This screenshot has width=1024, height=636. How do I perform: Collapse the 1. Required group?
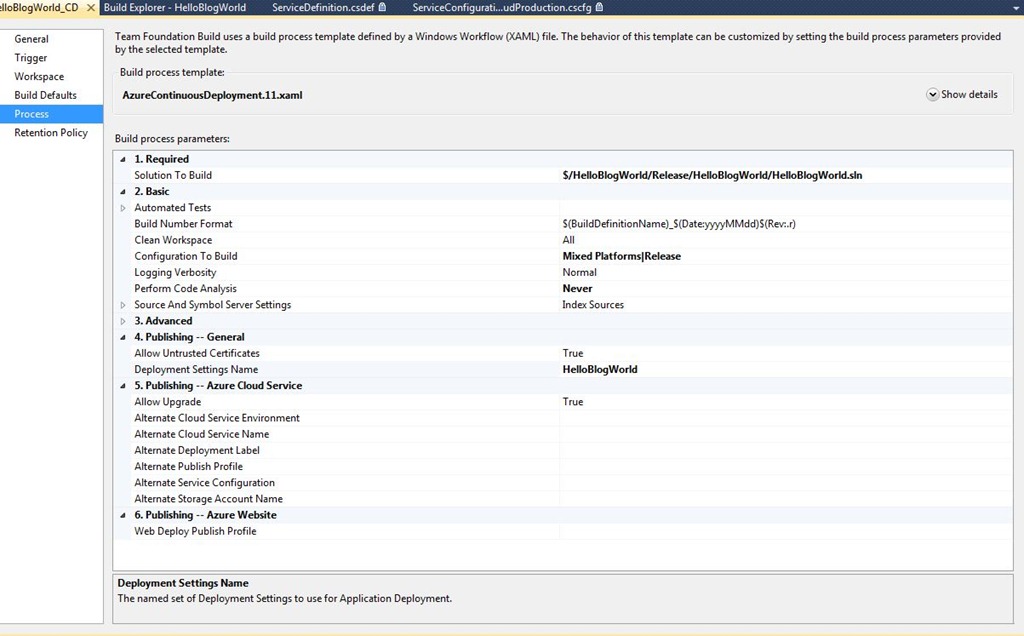click(x=123, y=159)
